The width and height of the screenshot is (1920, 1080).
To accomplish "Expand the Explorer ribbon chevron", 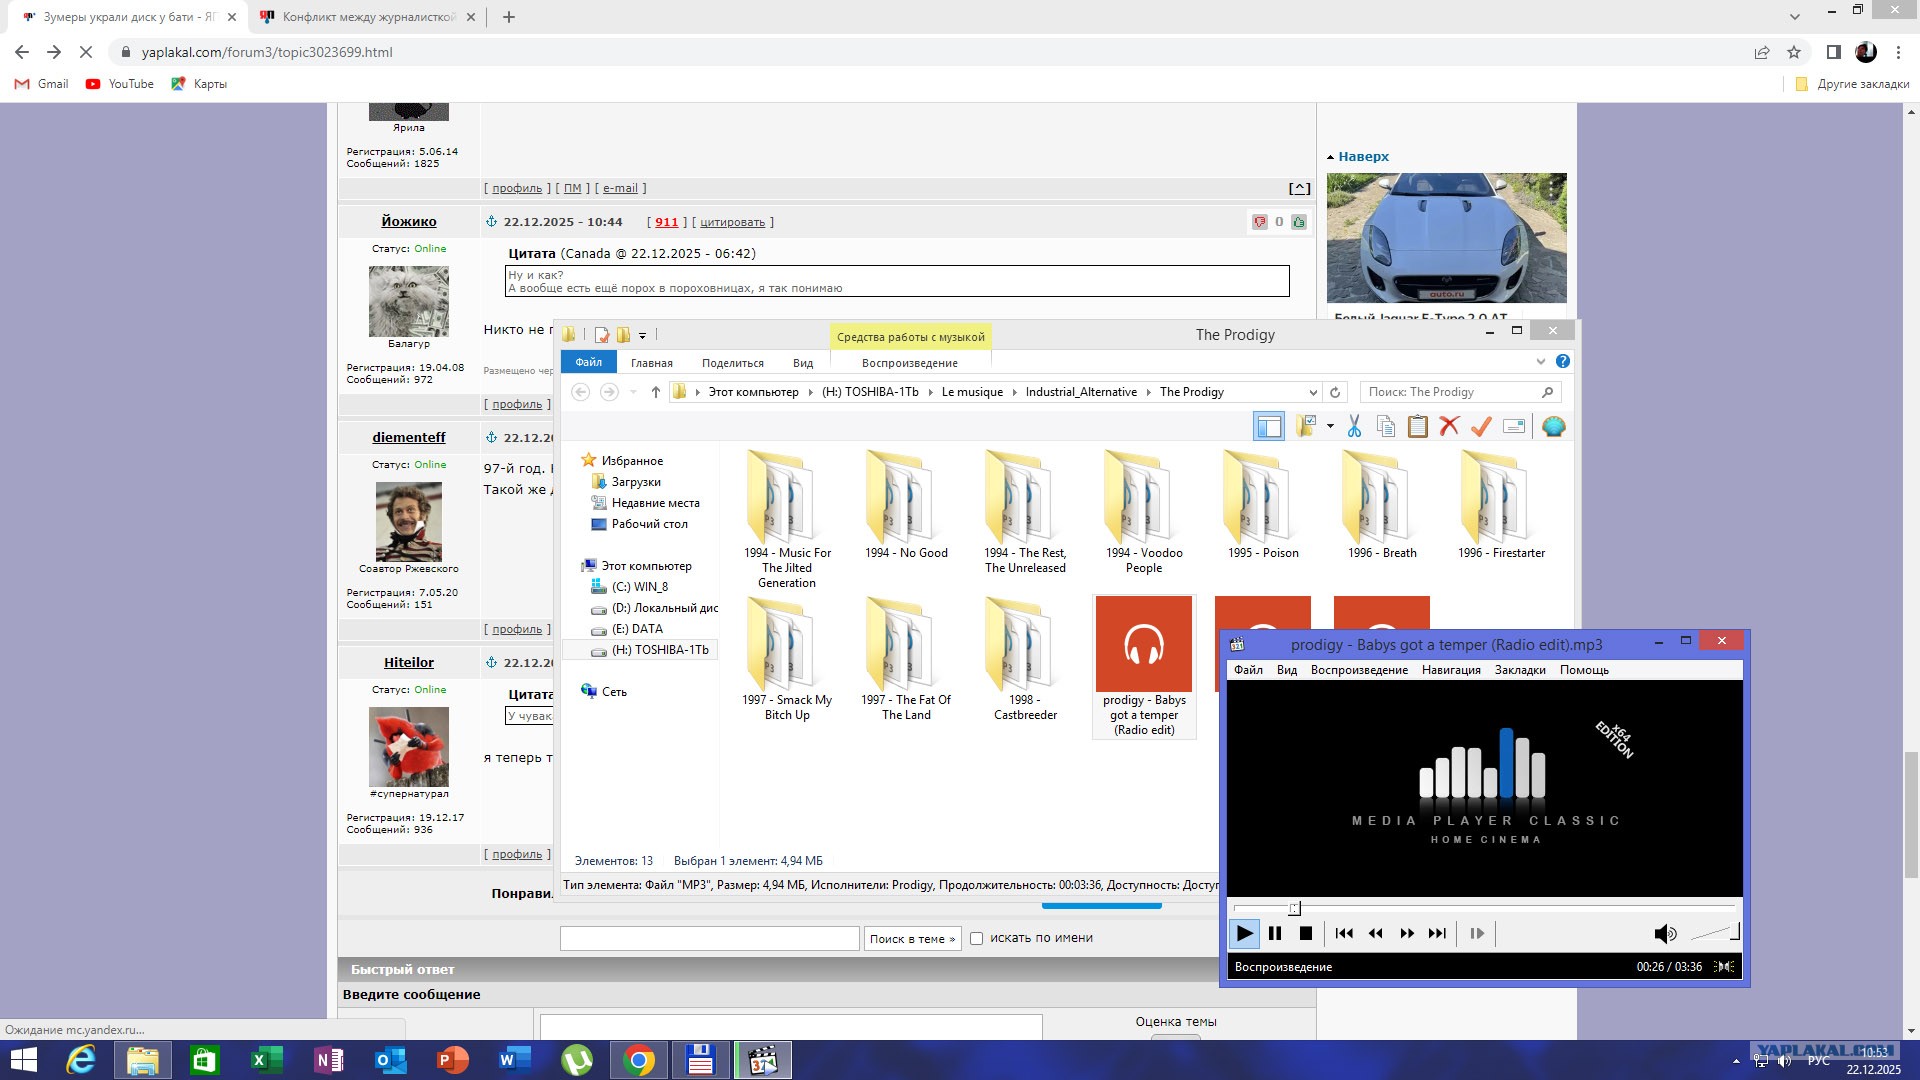I will pos(1540,362).
